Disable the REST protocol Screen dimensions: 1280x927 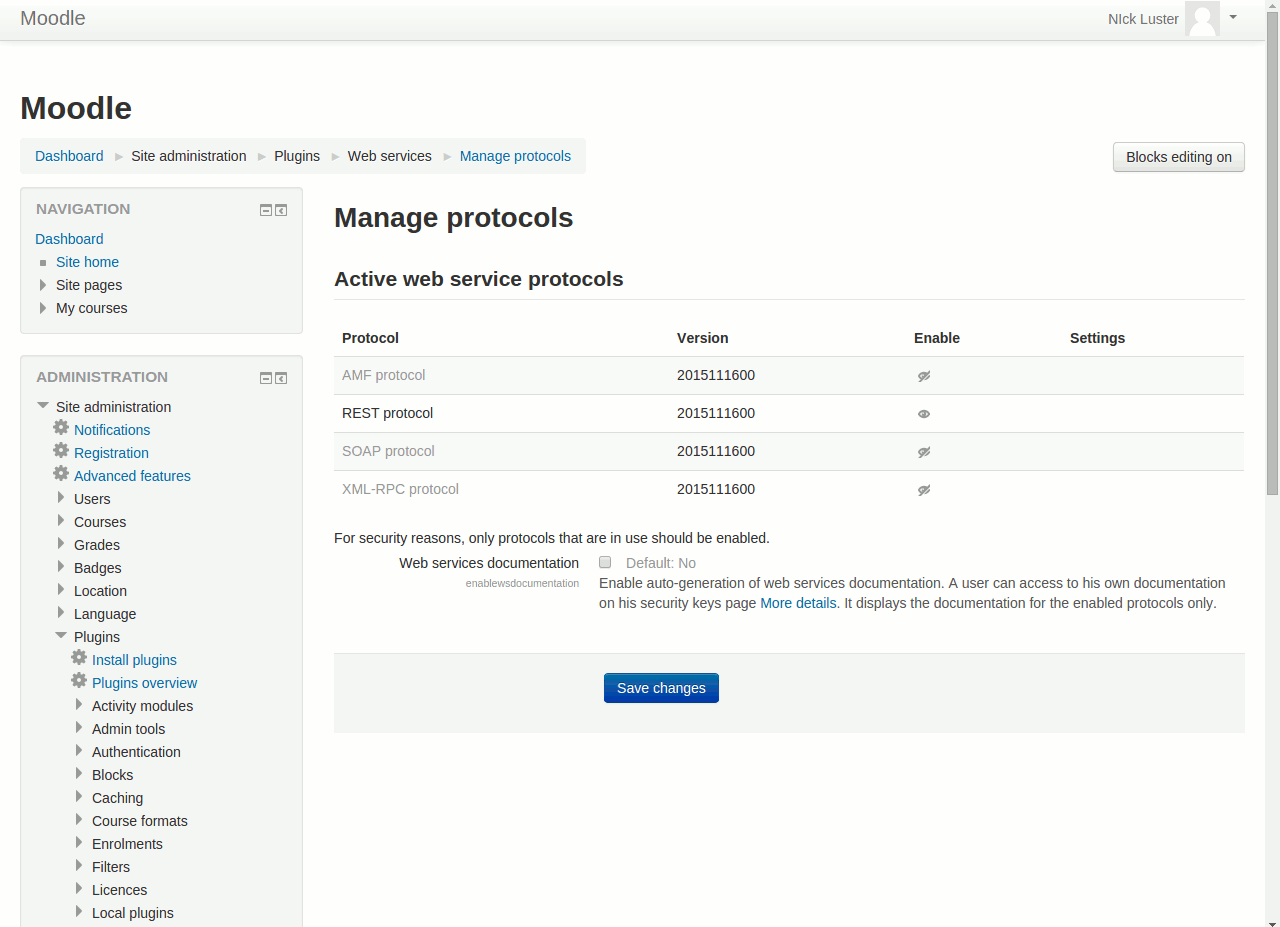[x=924, y=414]
